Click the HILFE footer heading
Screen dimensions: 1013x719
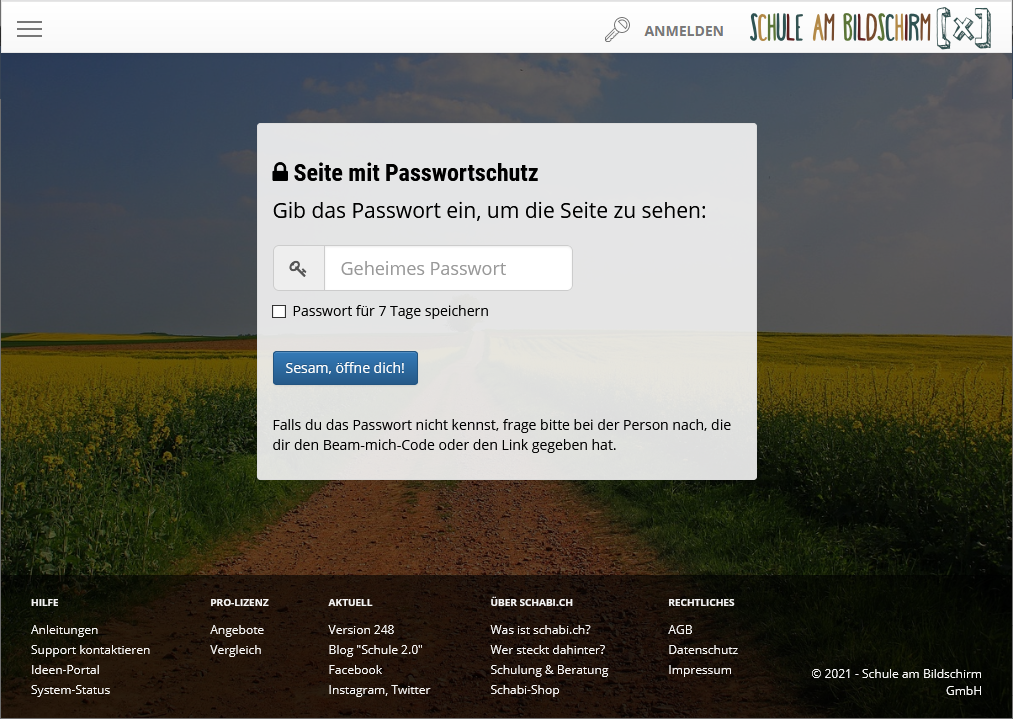[45, 602]
